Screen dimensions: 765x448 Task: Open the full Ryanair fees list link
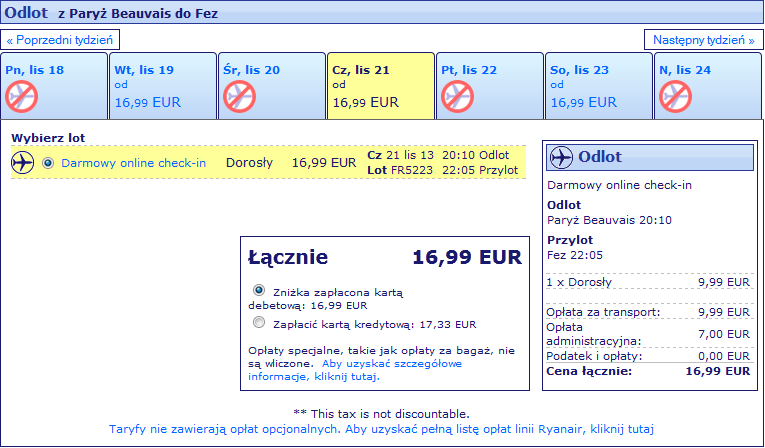pyautogui.click(x=381, y=429)
